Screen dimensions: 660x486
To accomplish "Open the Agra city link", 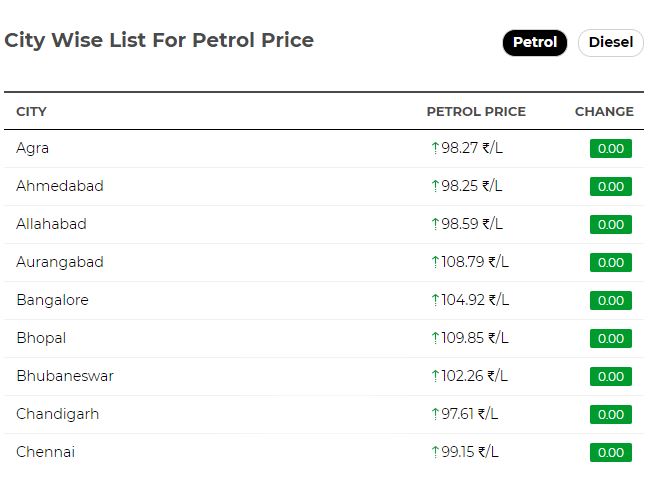I will click(32, 149).
